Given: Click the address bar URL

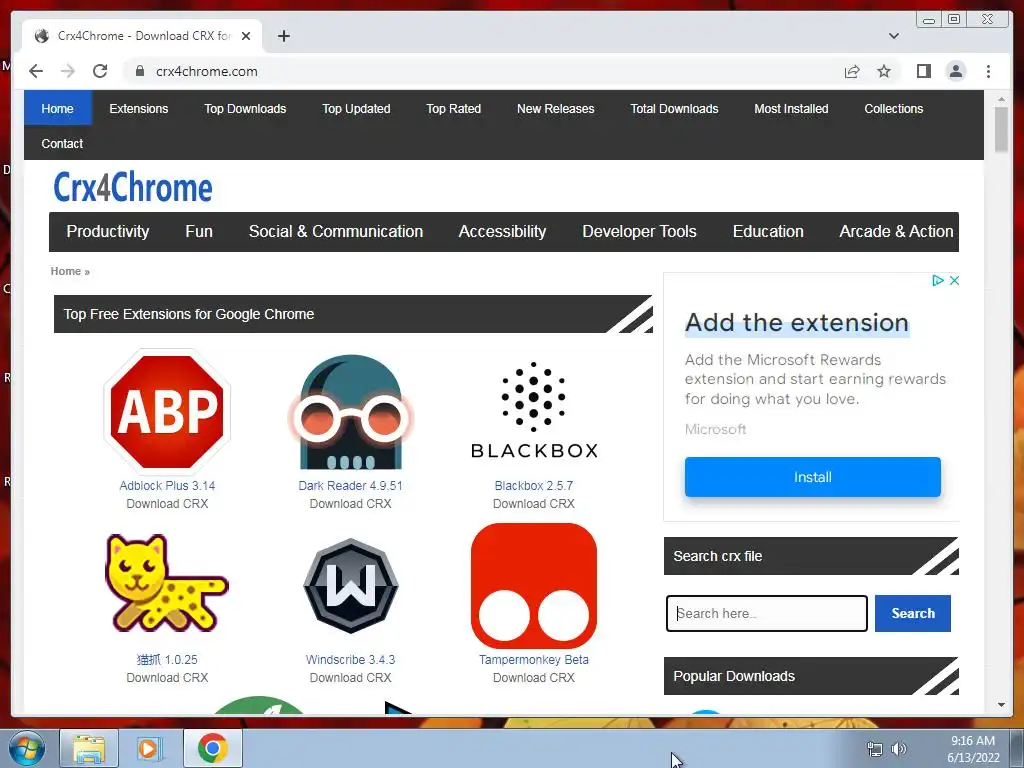Looking at the screenshot, I should [206, 71].
